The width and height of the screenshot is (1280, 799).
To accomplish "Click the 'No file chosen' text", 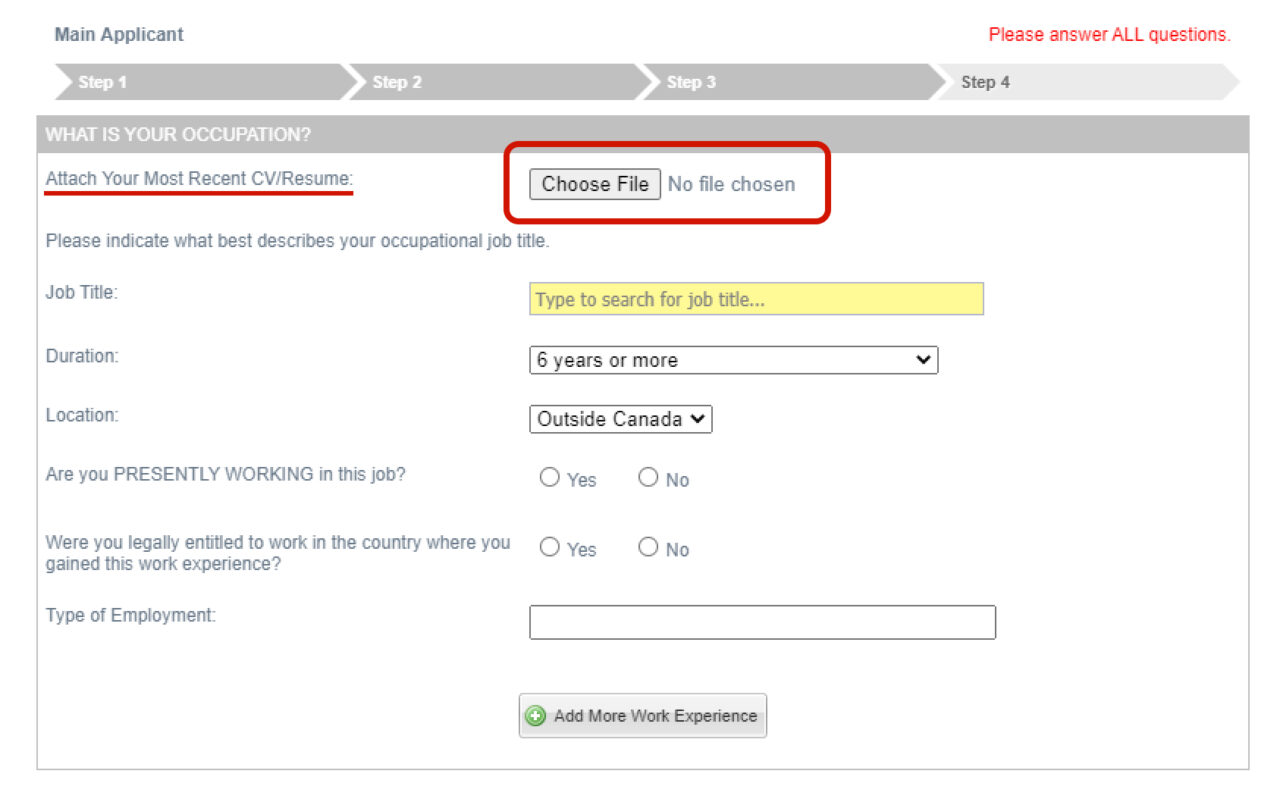I will tap(731, 184).
